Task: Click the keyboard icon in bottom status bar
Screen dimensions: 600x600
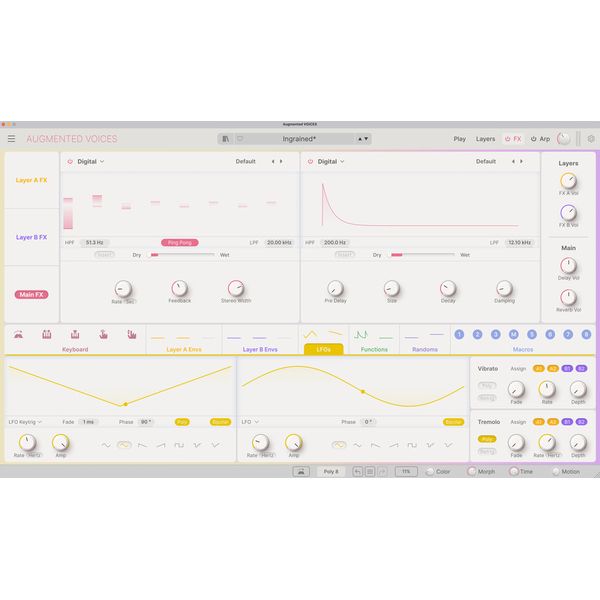Action: (301, 472)
